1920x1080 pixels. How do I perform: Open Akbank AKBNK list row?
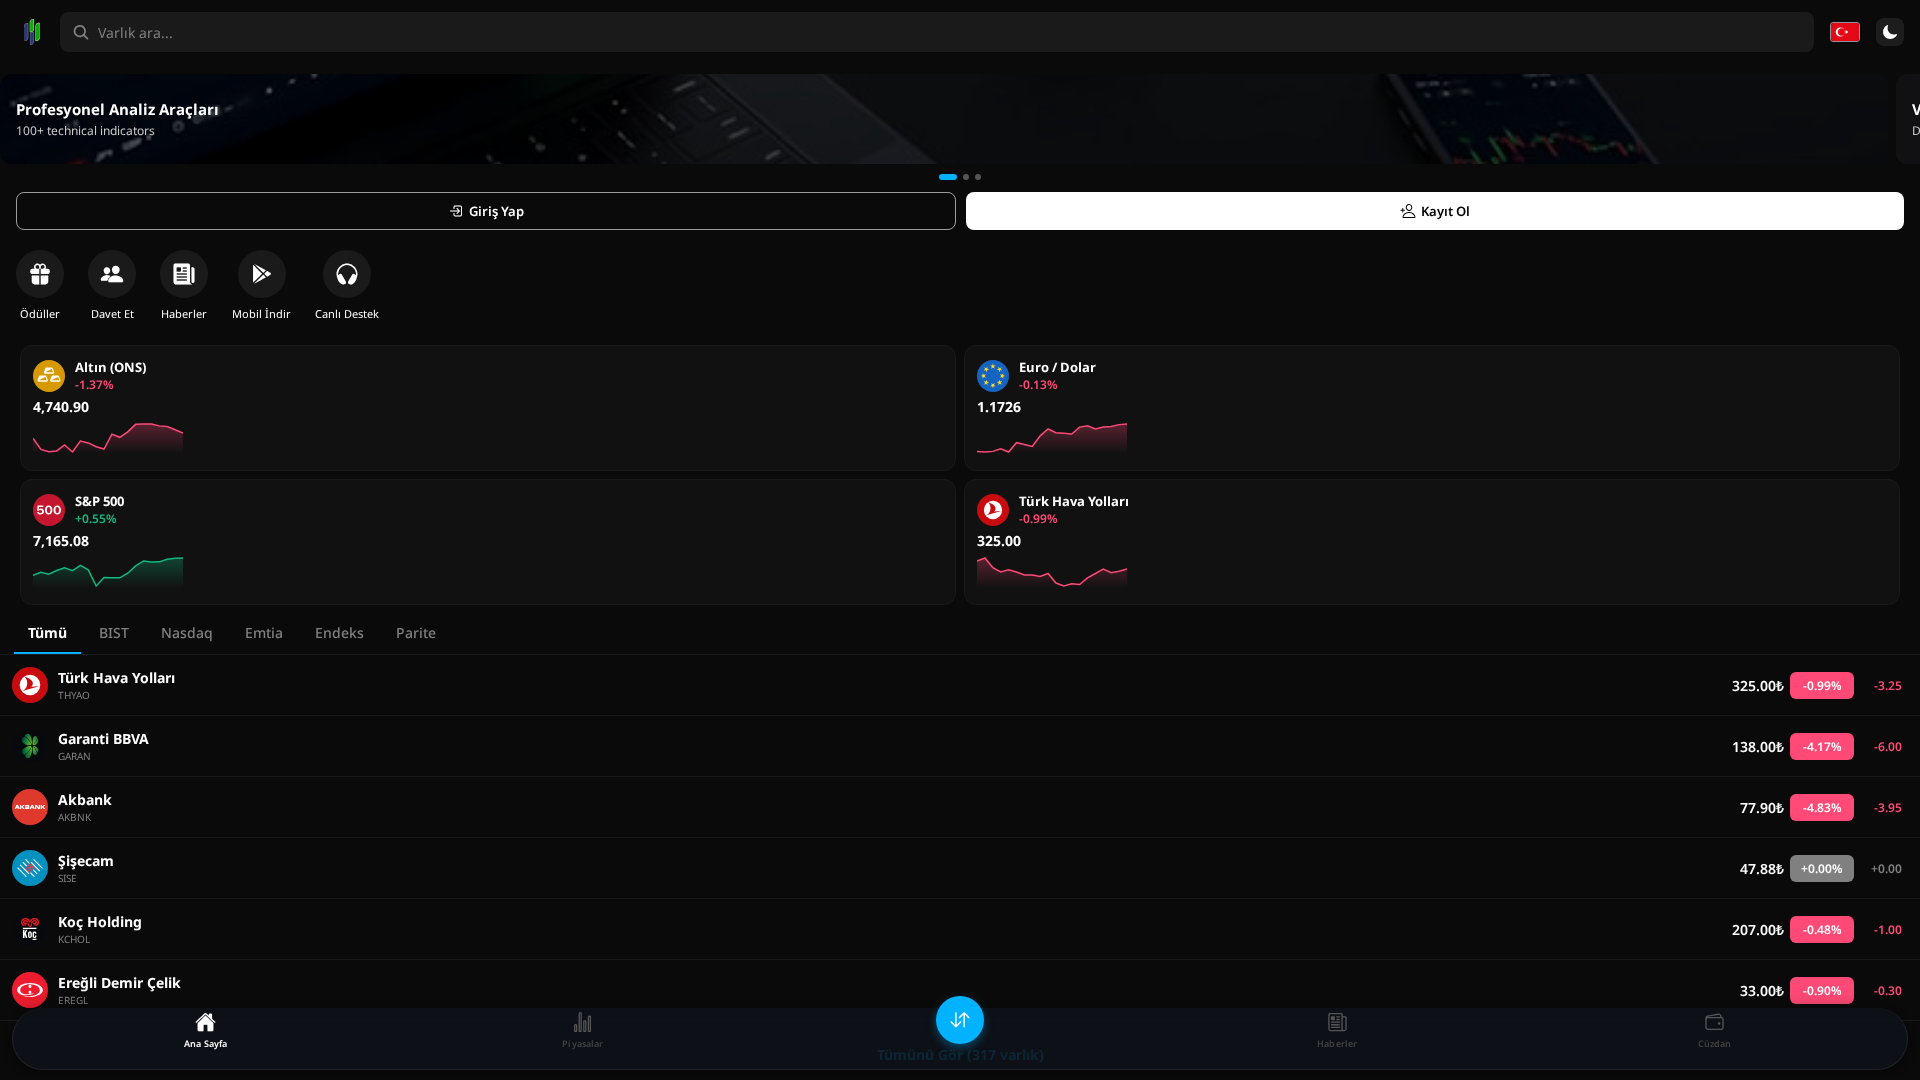pos(960,807)
